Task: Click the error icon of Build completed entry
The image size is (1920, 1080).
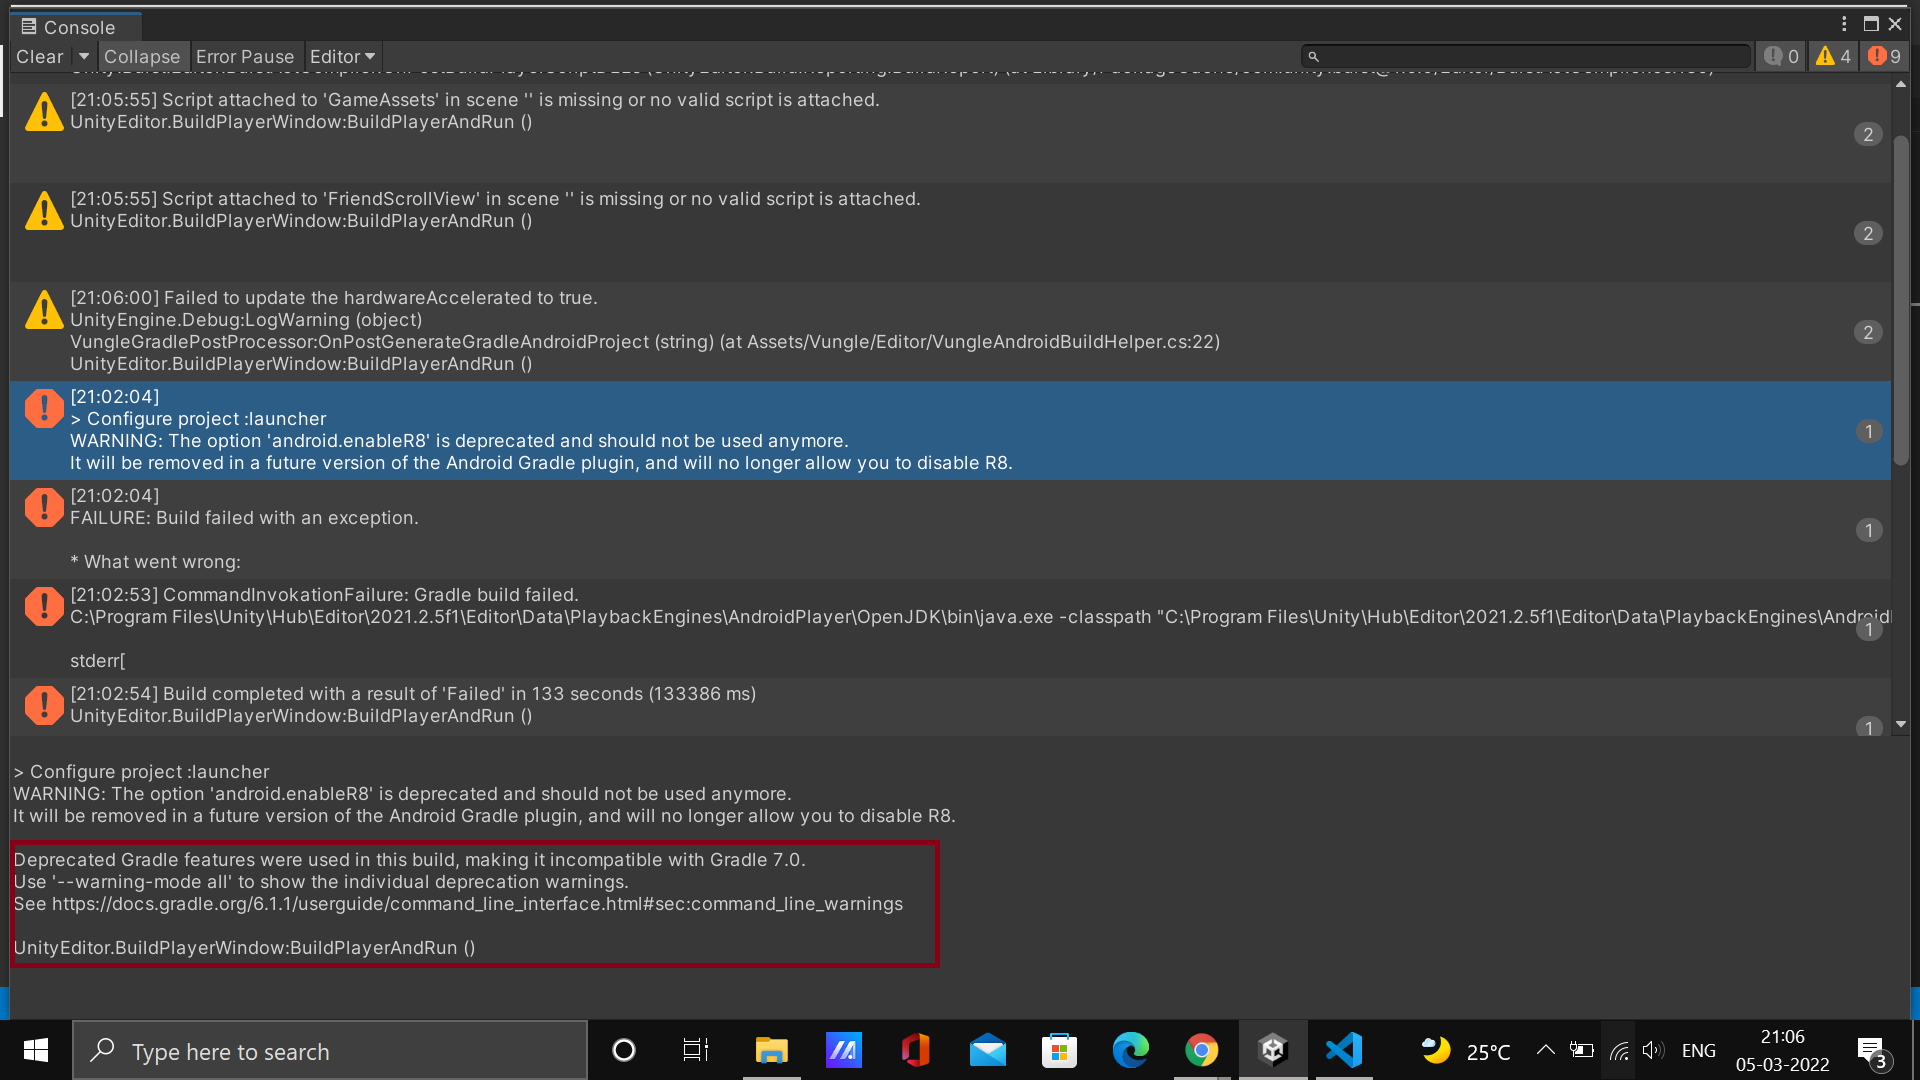Action: tap(44, 705)
